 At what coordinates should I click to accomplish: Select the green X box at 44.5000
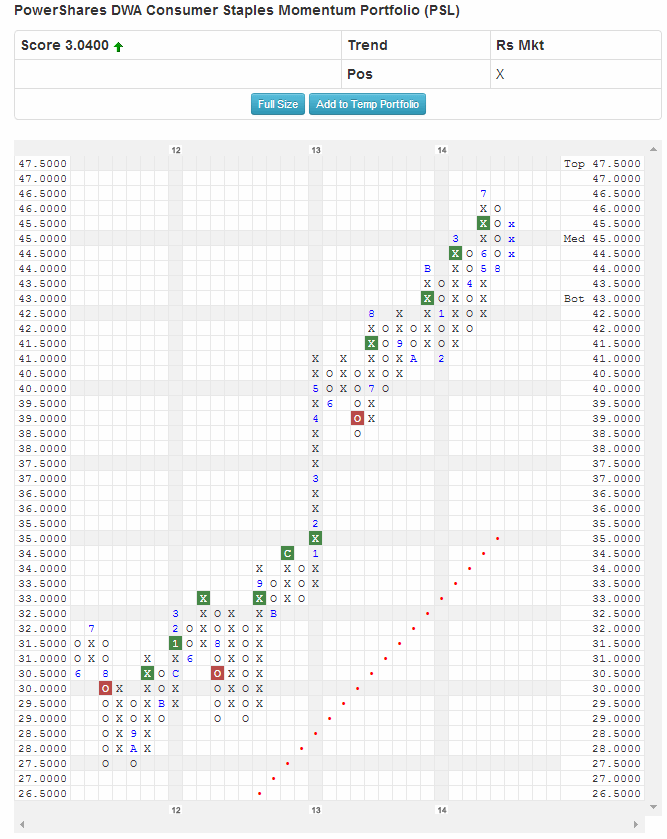(x=455, y=254)
